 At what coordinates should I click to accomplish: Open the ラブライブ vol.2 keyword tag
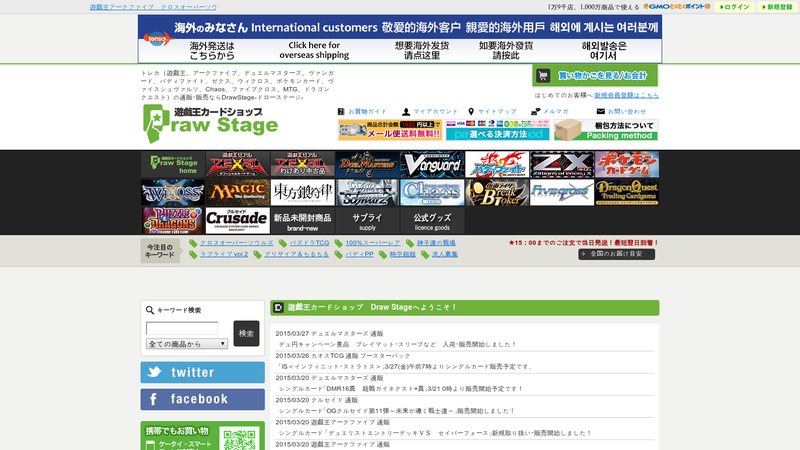coord(223,254)
